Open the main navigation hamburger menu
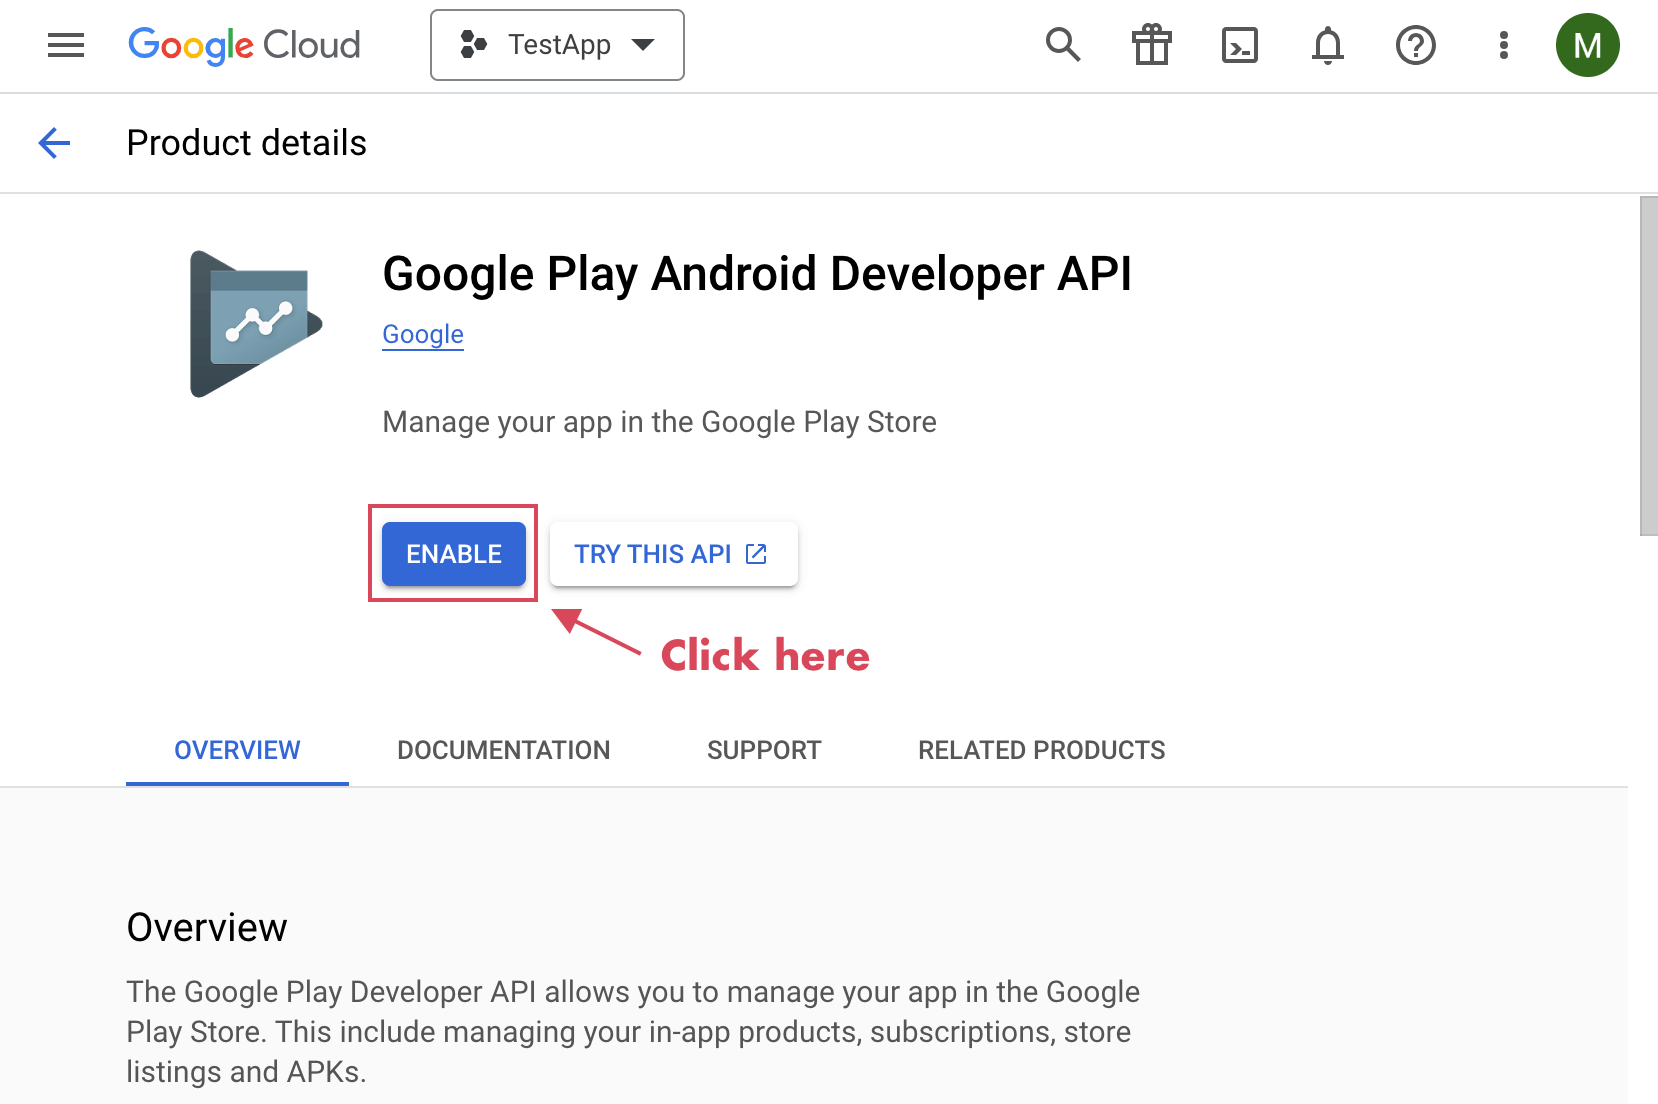Image resolution: width=1658 pixels, height=1104 pixels. click(x=66, y=45)
